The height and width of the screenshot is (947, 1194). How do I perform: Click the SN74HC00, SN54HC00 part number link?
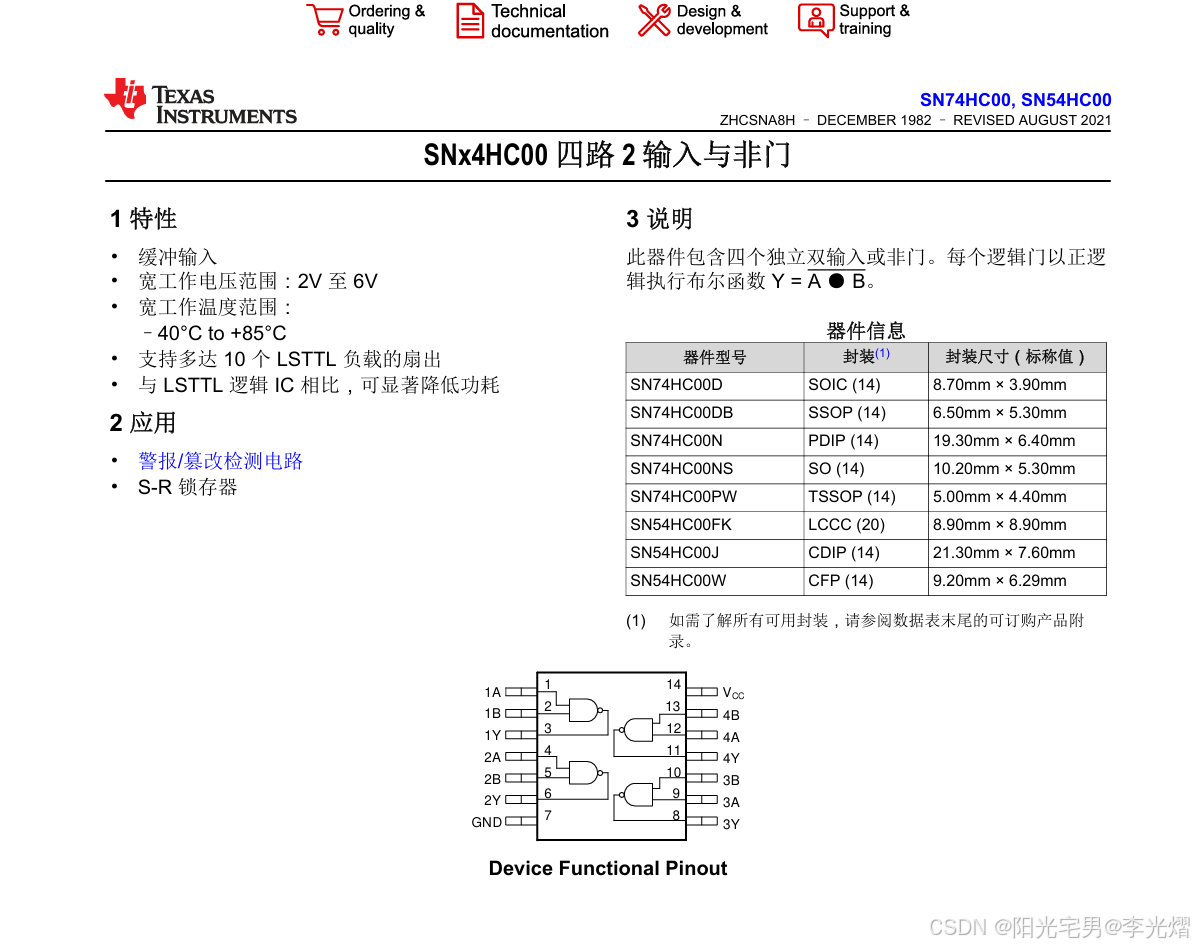click(x=1015, y=100)
